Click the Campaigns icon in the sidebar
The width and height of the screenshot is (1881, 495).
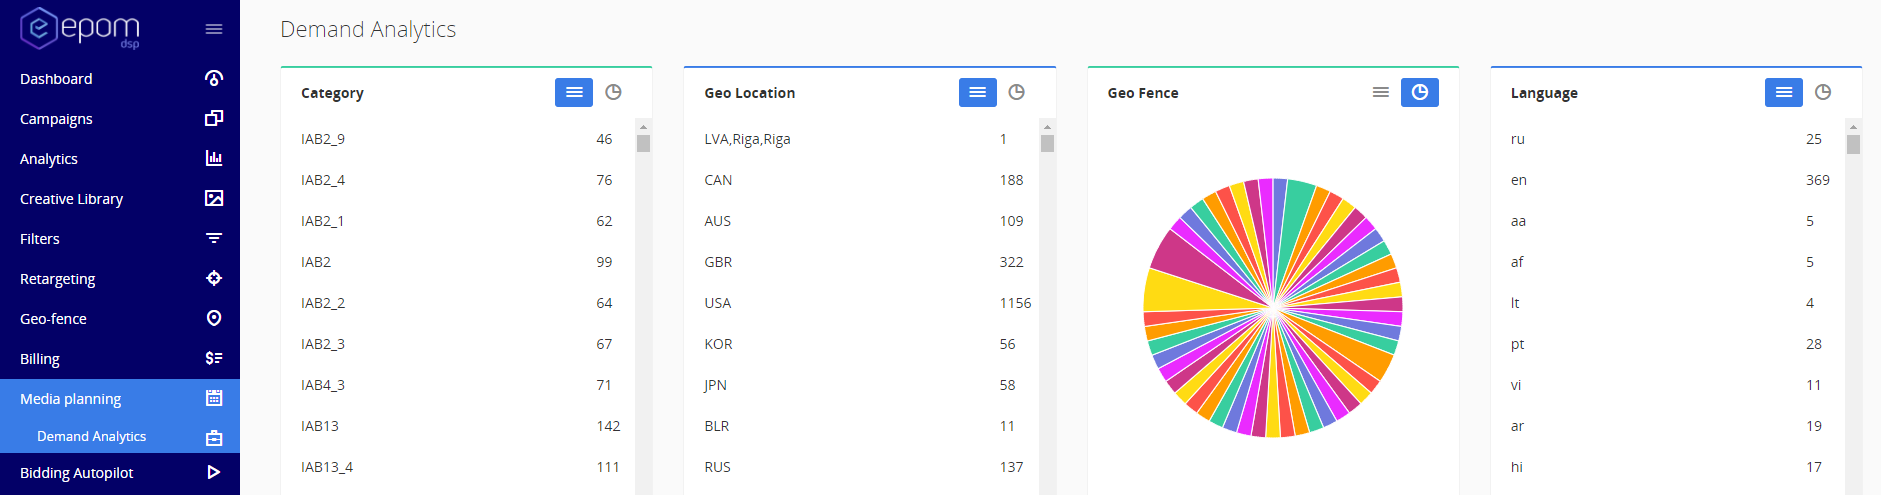pyautogui.click(x=214, y=118)
